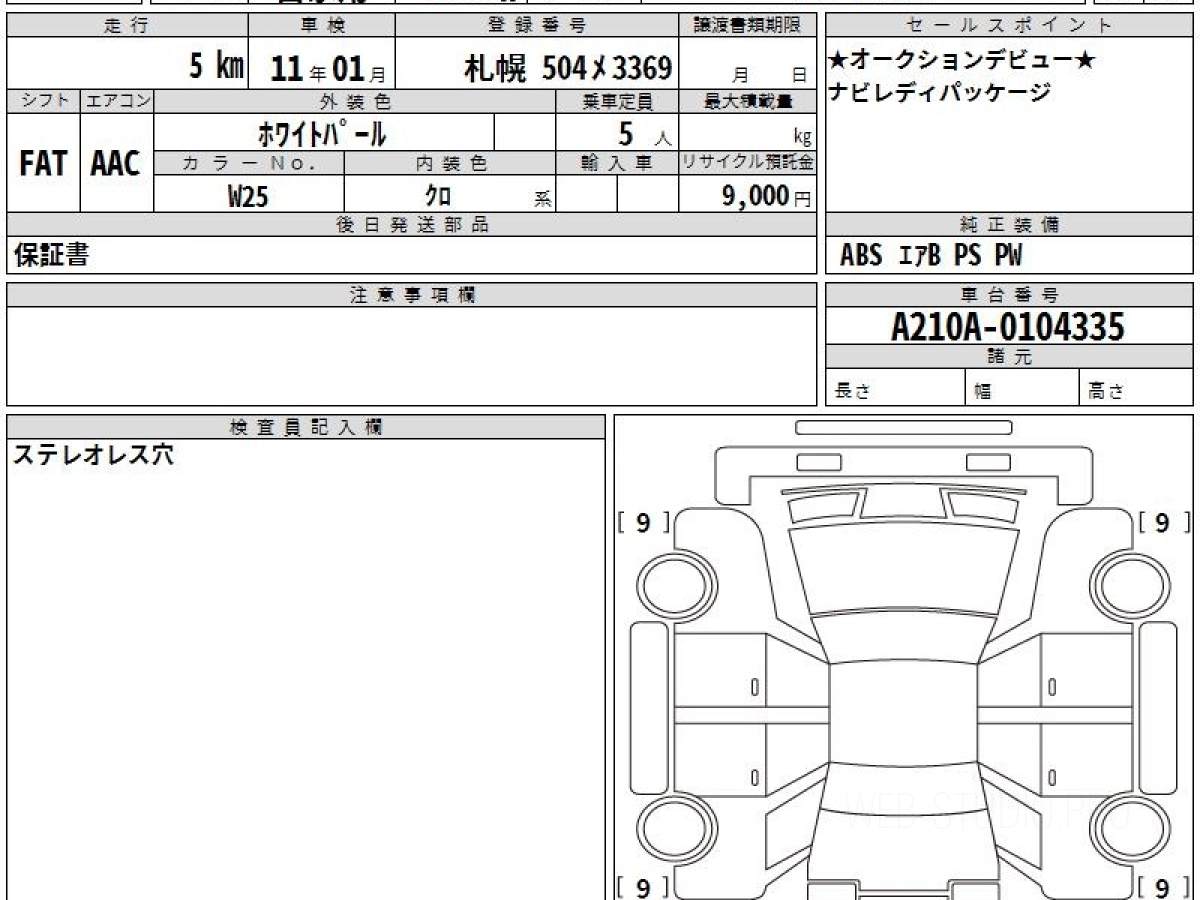Click the AAC air conditioner cell
Viewport: 1200px width, 900px height.
point(116,163)
